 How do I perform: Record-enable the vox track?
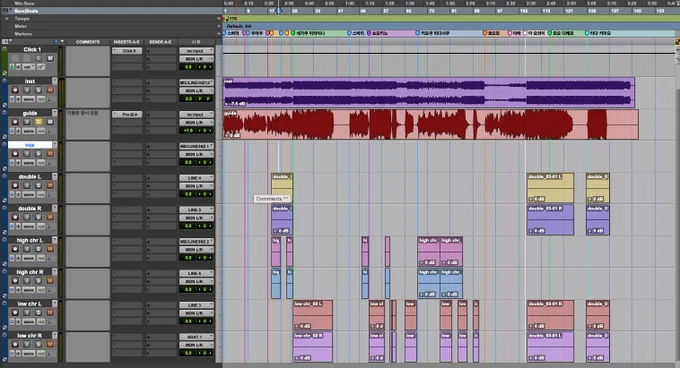15,153
